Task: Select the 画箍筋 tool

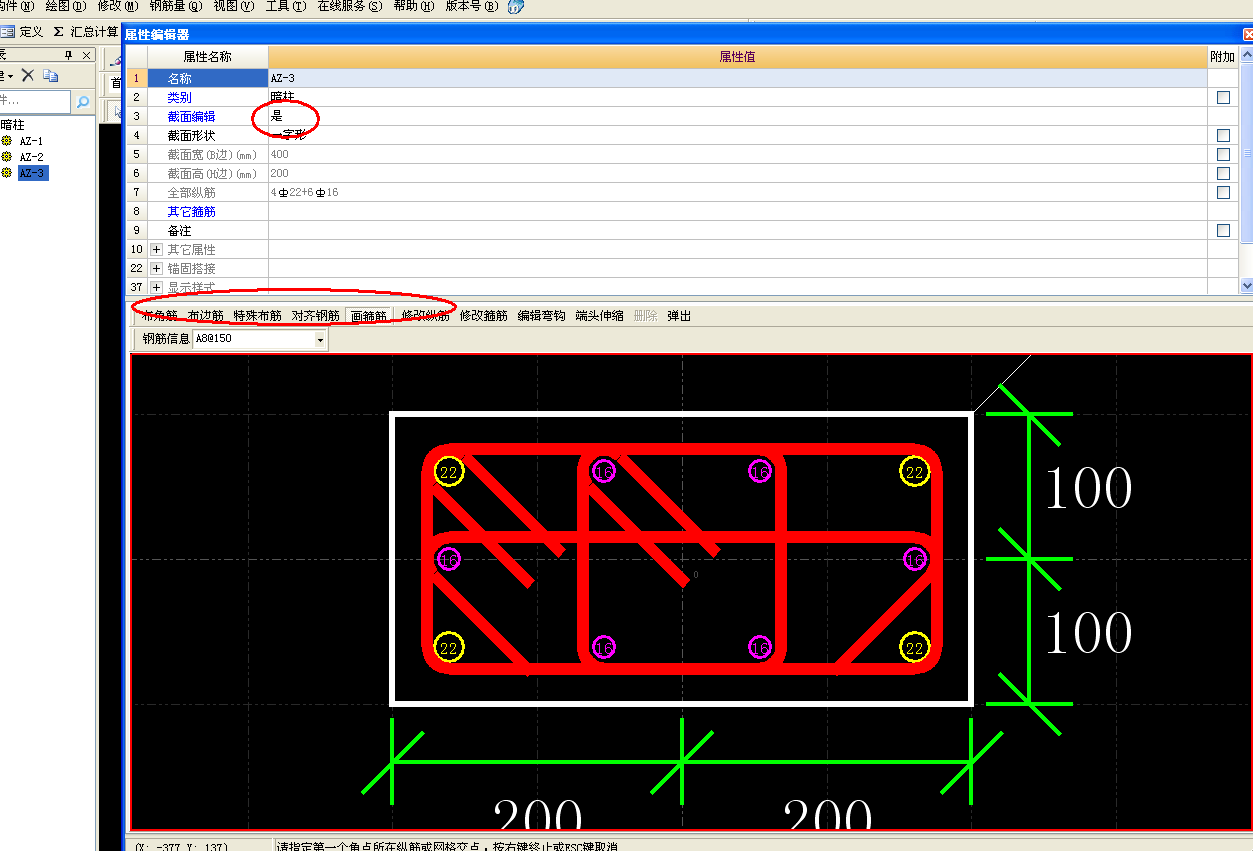Action: 369,316
